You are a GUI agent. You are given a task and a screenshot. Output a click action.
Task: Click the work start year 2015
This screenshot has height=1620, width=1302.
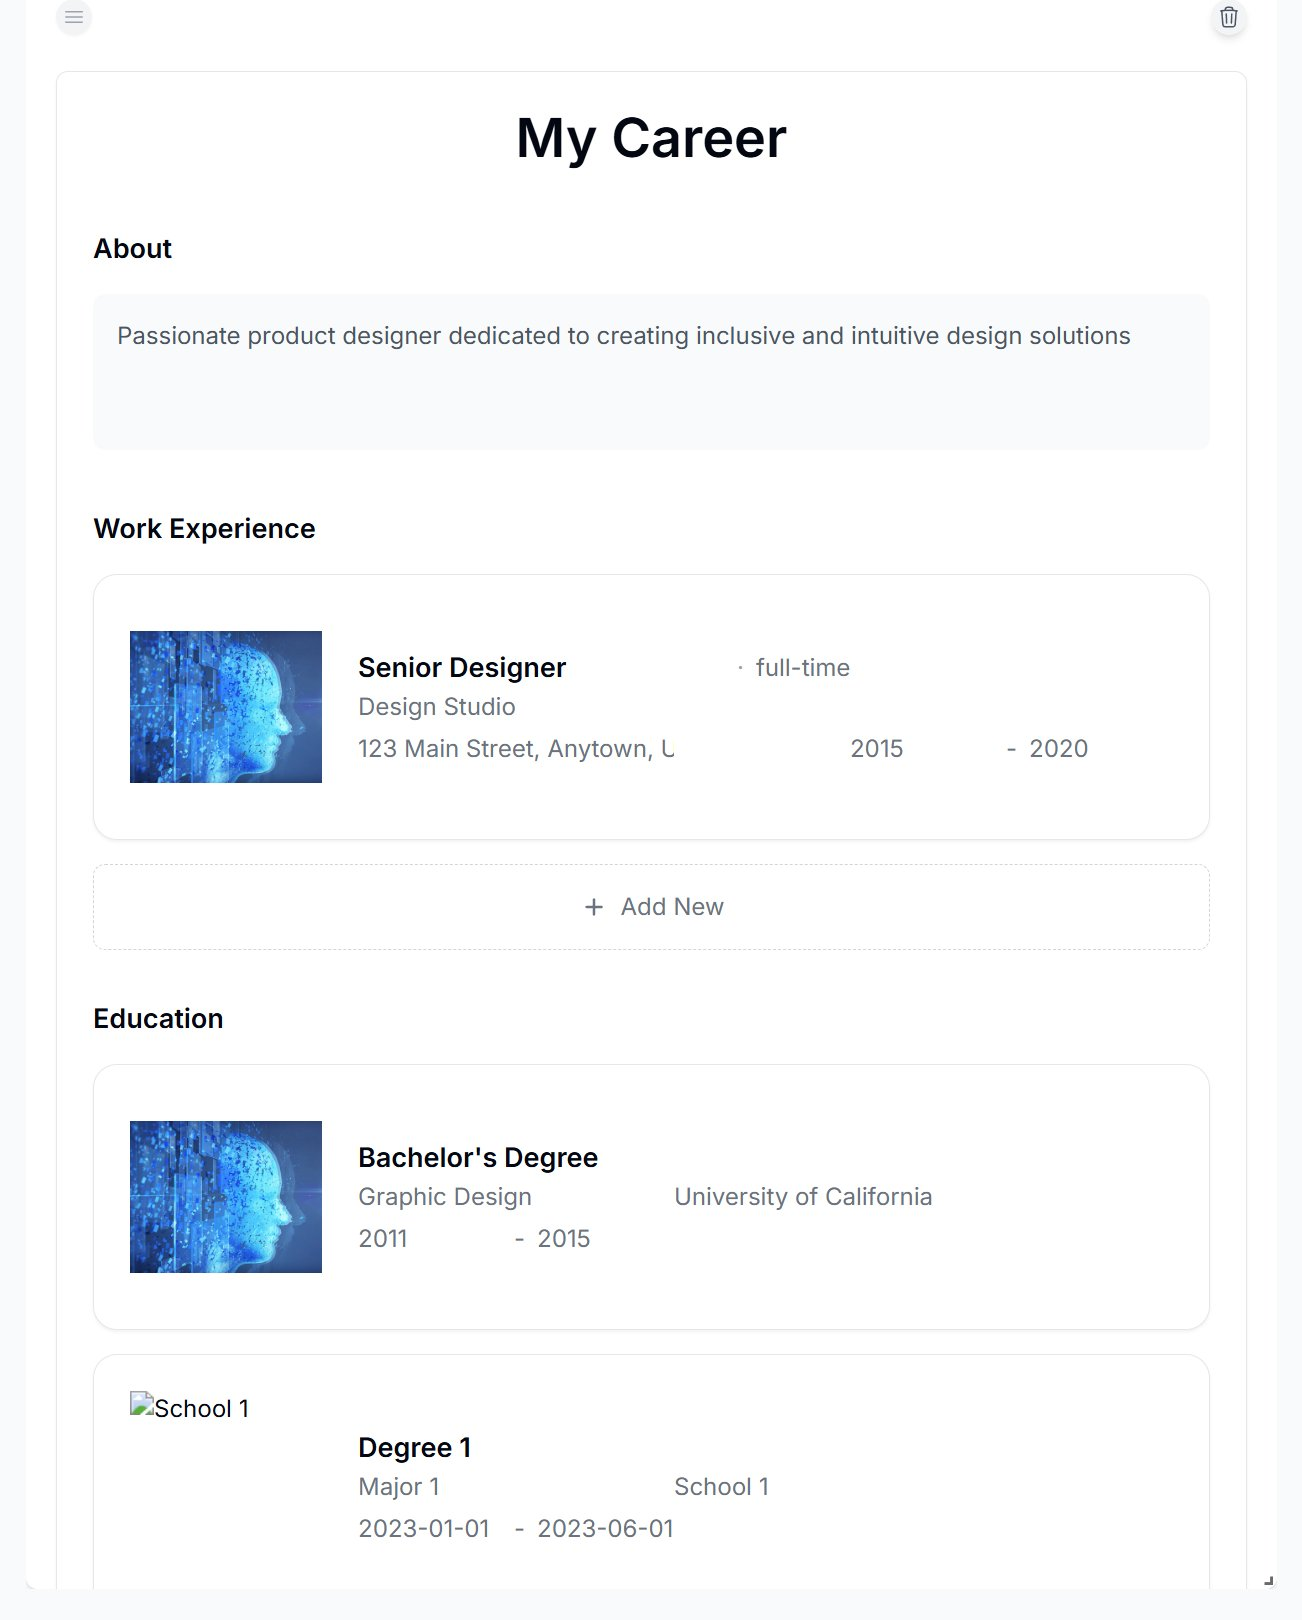point(877,749)
